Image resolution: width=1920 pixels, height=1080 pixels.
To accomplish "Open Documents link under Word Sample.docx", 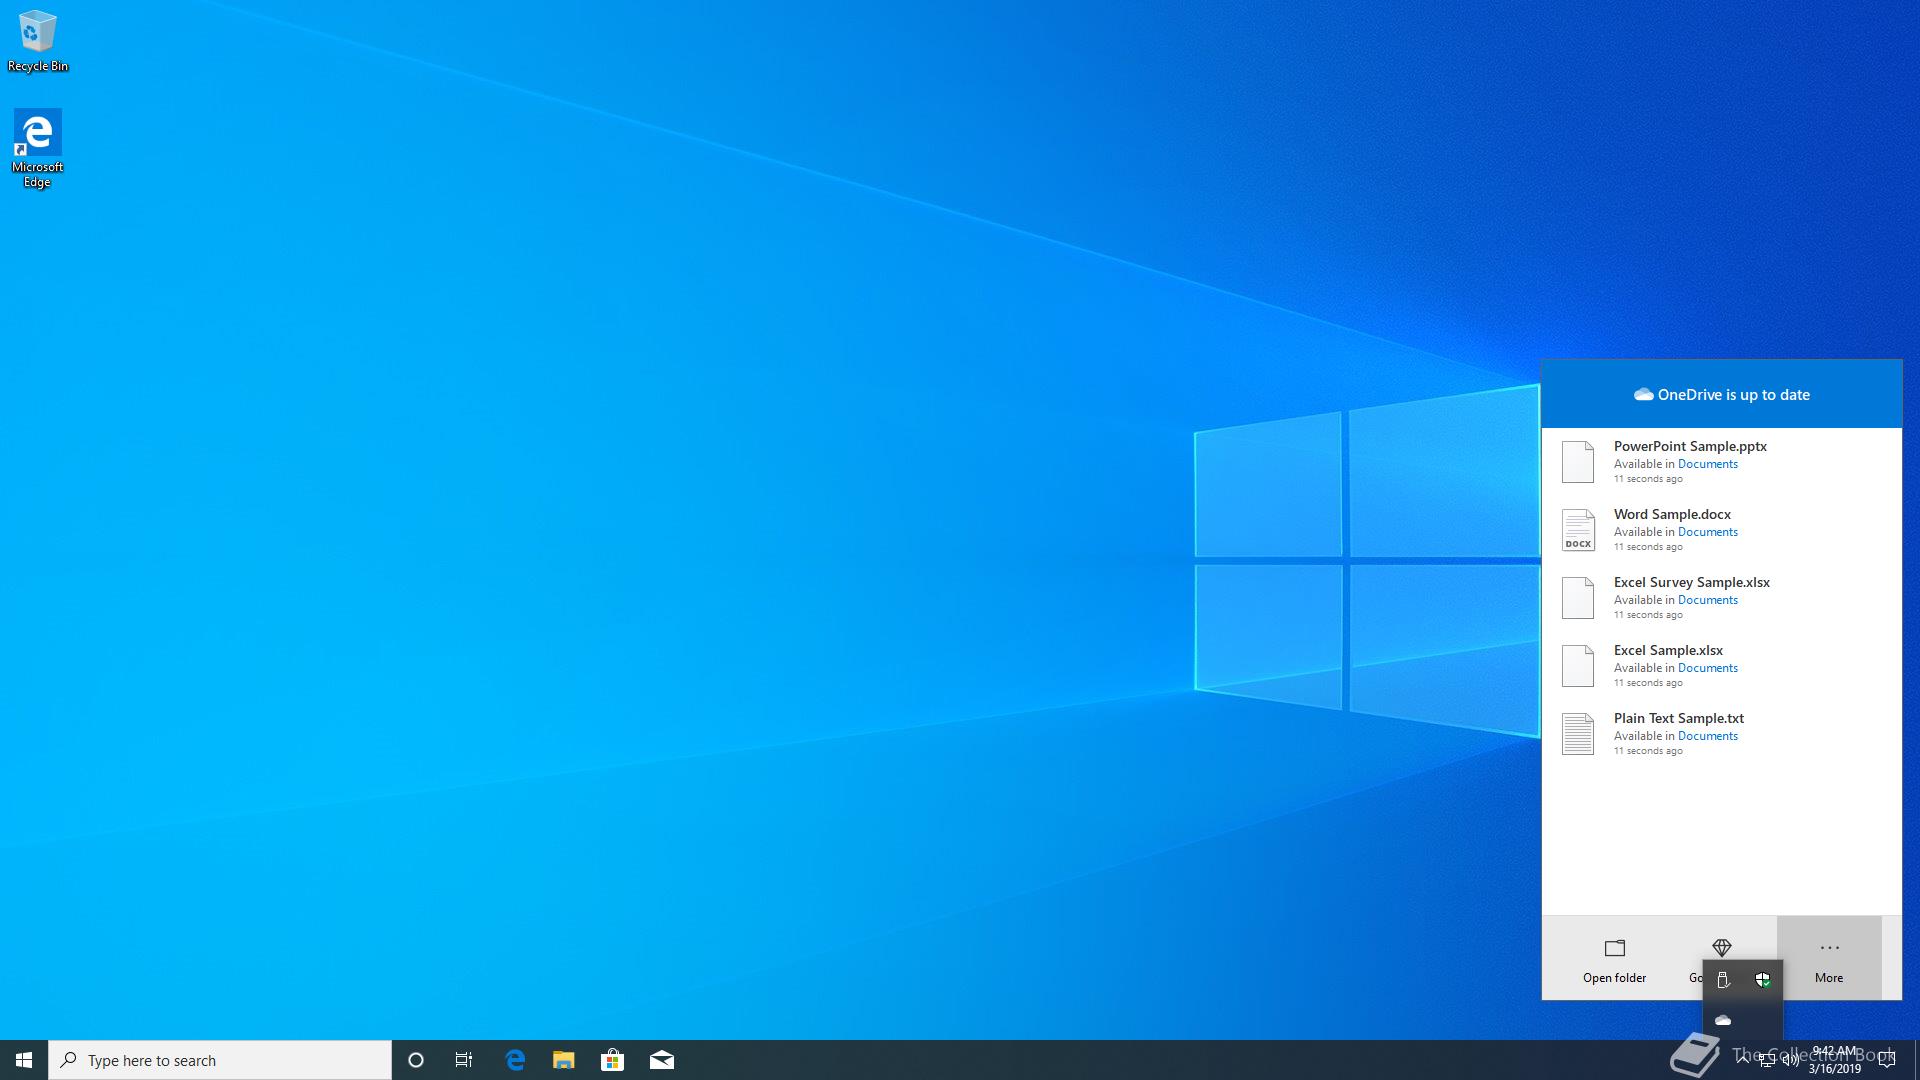I will [x=1708, y=532].
